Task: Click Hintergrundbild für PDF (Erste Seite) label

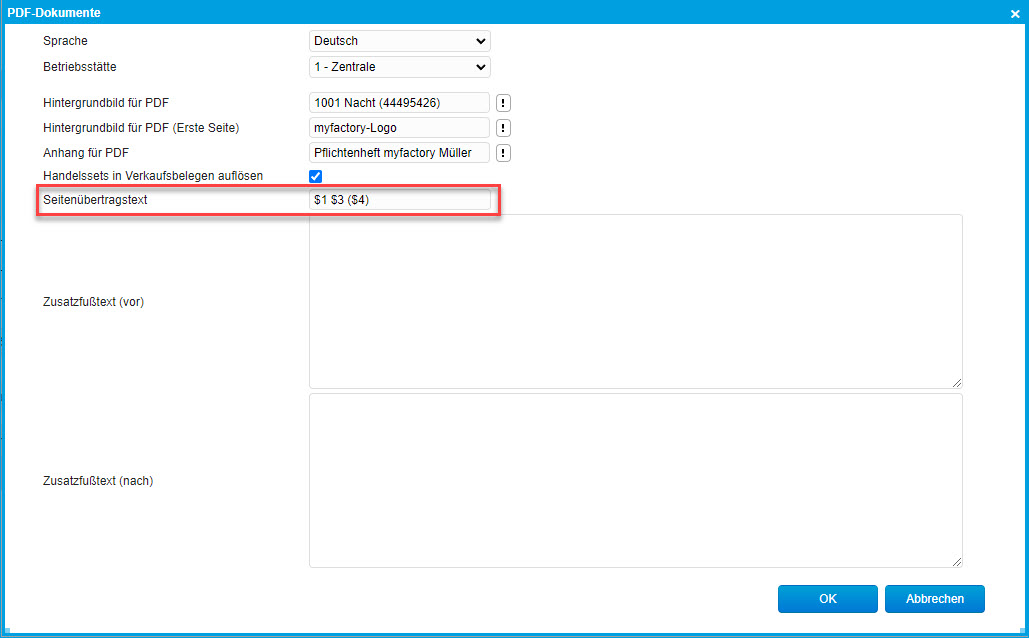Action: tap(141, 128)
